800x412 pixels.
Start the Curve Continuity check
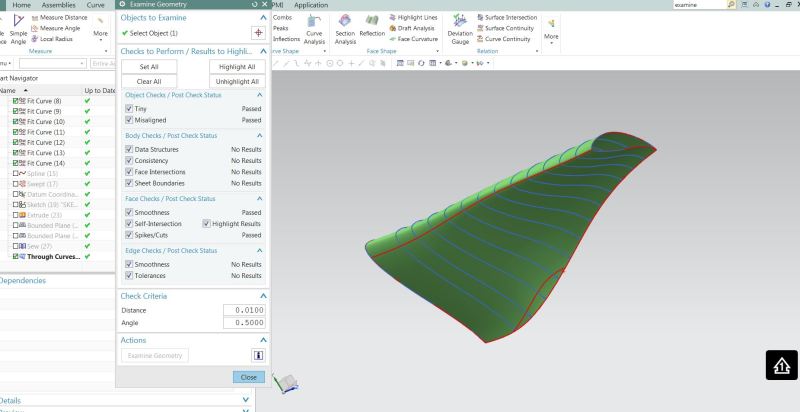click(x=504, y=39)
